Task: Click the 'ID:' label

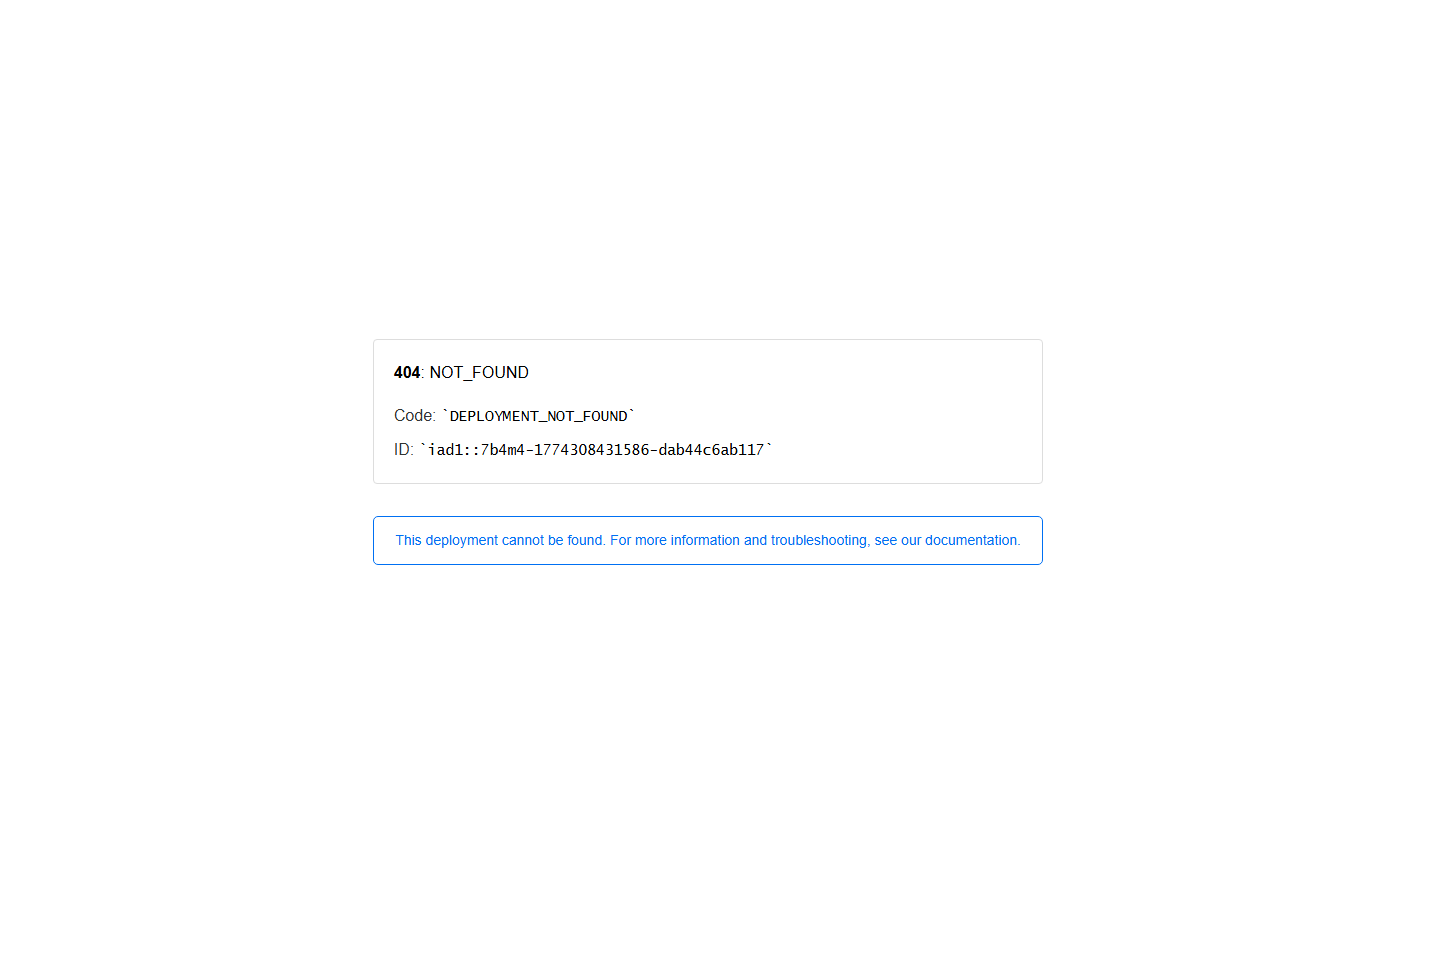Action: [x=404, y=450]
